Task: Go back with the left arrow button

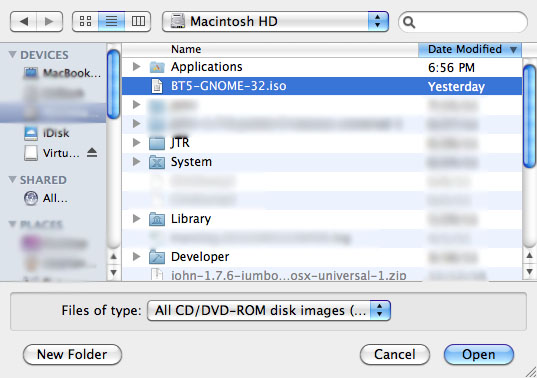Action: click(23, 22)
